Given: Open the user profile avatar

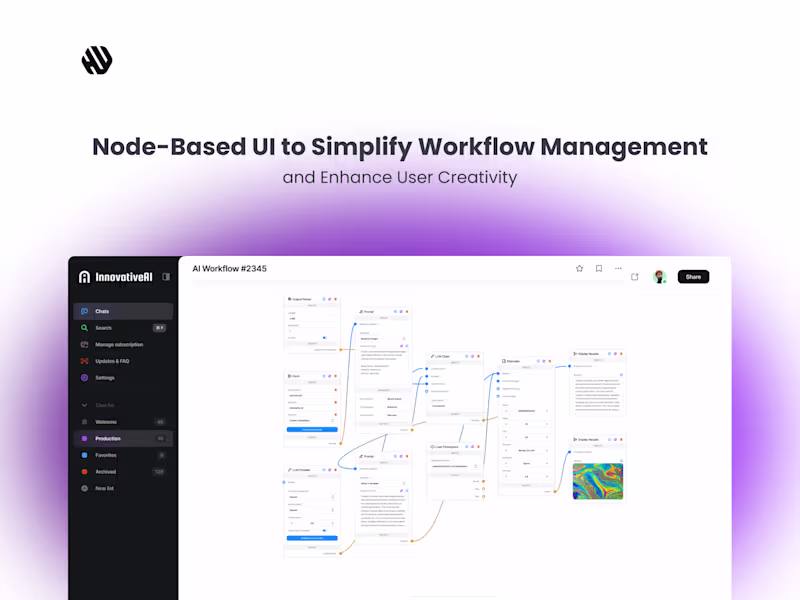Looking at the screenshot, I should point(660,277).
